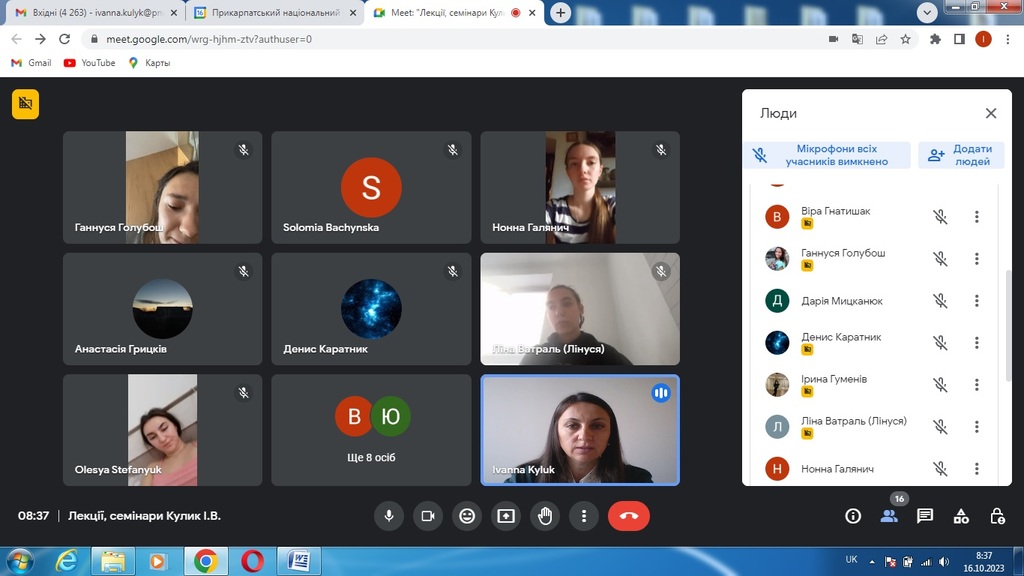Mute Дарія Мицканюк's microphone in list
Screen dimensions: 1024x576
940,301
